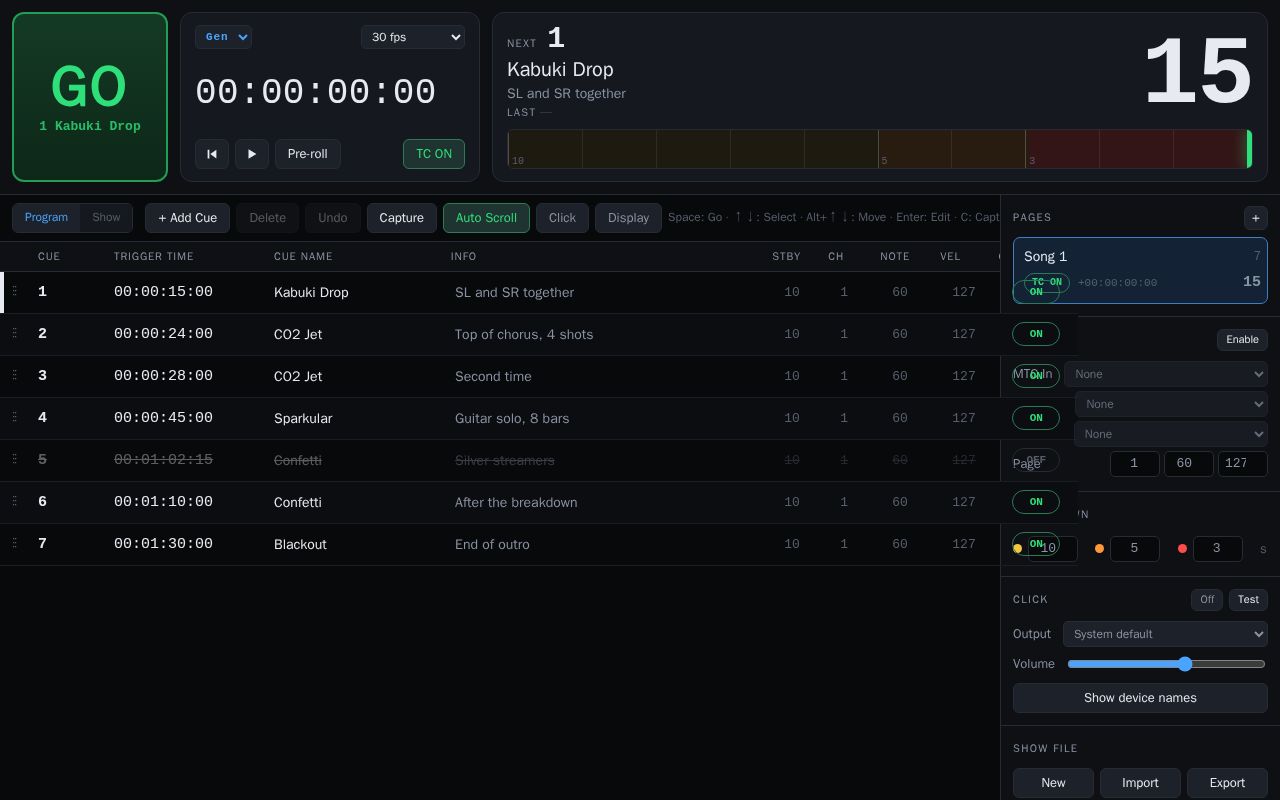This screenshot has width=1280, height=800.
Task: Disable cue 2 using its ON toggle
Action: tap(1036, 334)
